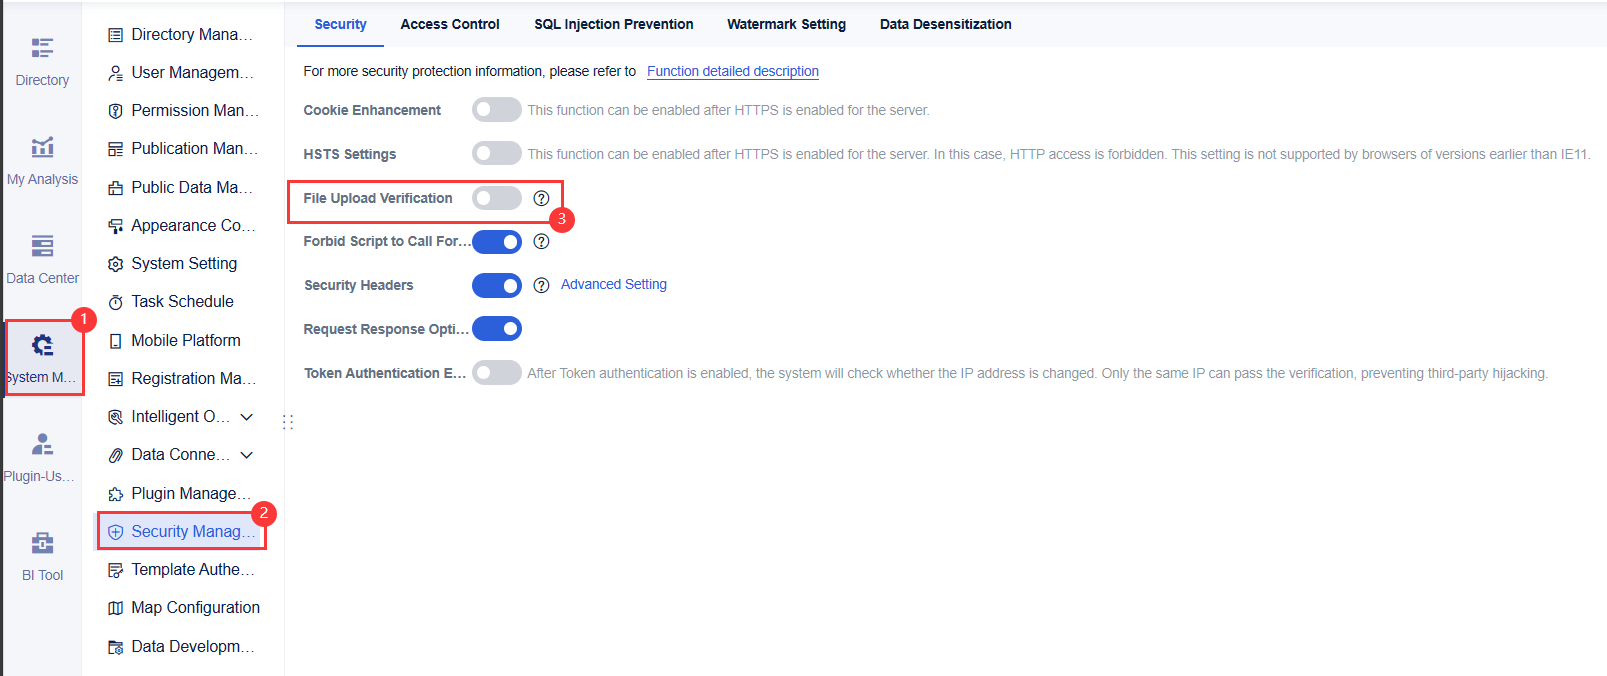Open the Directory section icon in sidebar
1607x676 pixels.
[41, 46]
